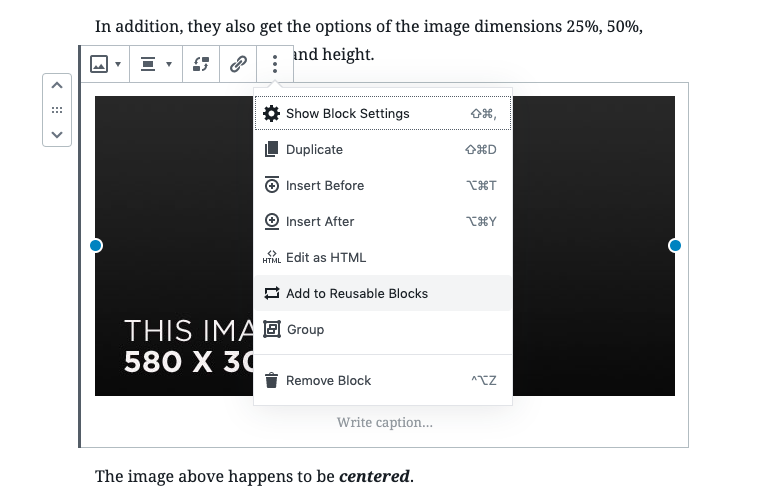Click the left blue resize handle
This screenshot has height=498, width=780.
click(x=96, y=246)
